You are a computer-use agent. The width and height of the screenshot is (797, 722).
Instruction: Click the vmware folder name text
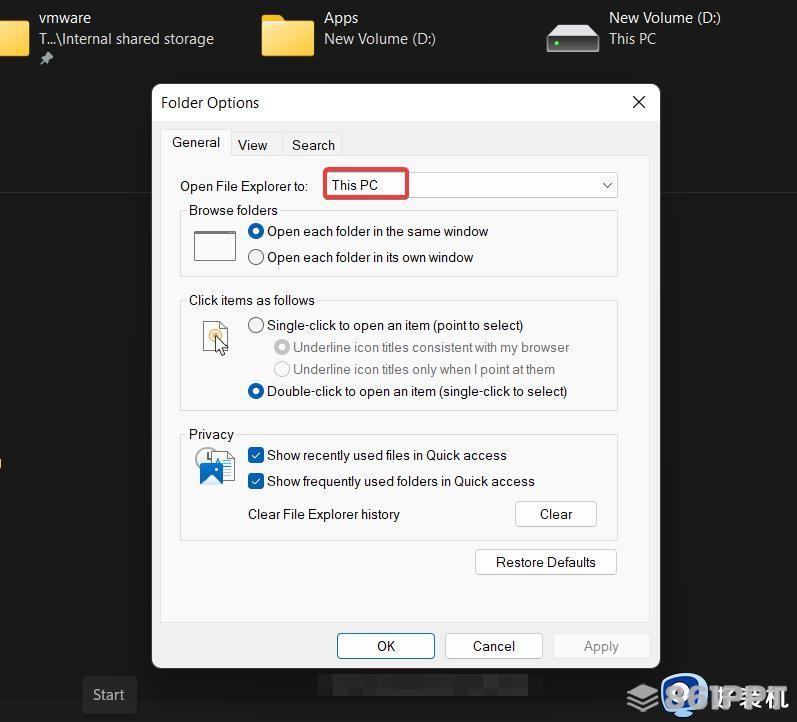65,18
